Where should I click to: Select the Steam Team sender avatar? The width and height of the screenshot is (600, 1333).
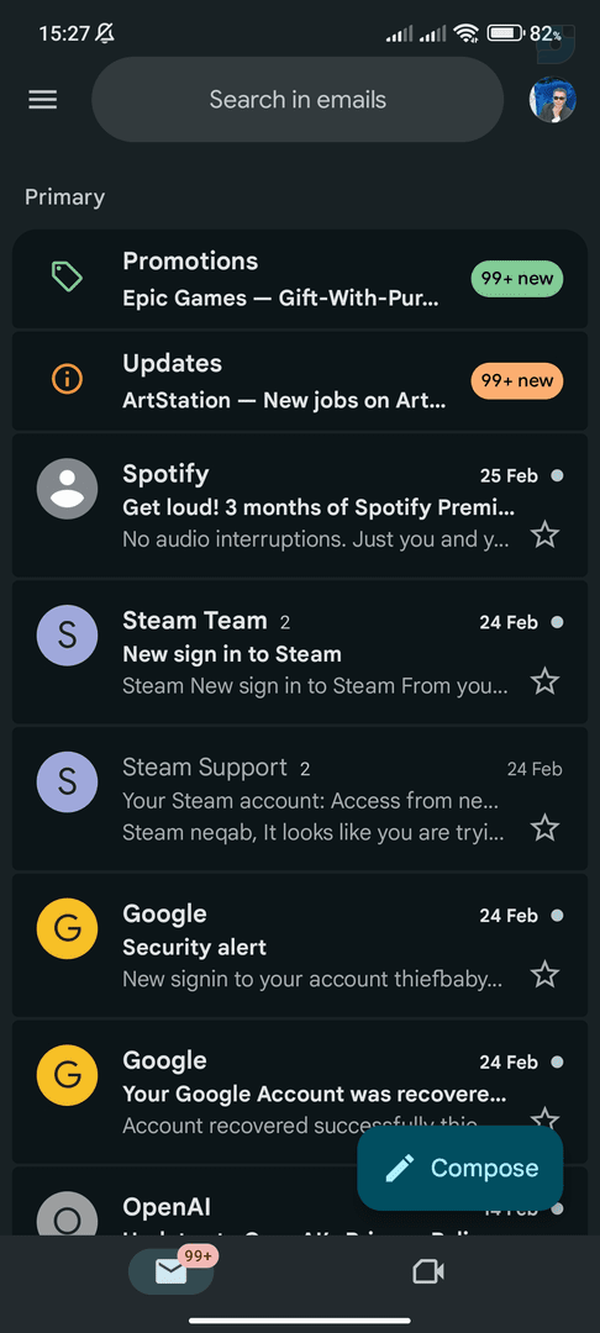pos(67,636)
